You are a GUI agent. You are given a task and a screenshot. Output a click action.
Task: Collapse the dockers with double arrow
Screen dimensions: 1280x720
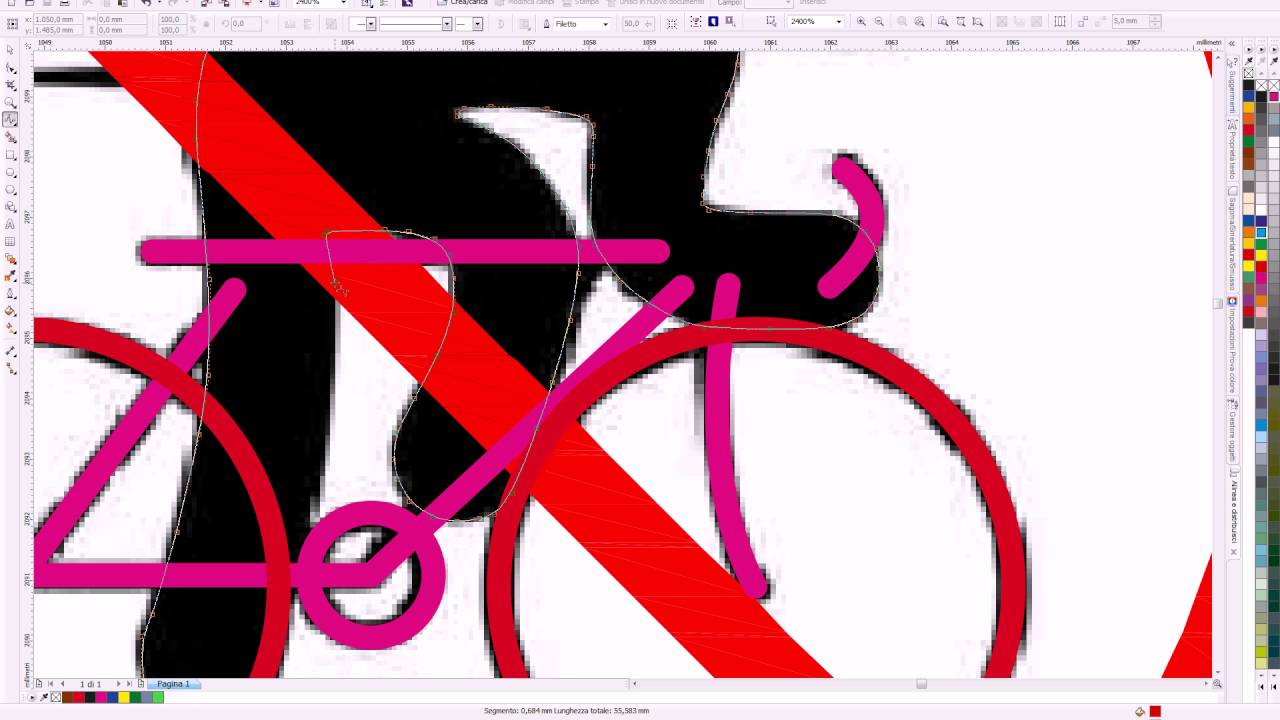1232,43
